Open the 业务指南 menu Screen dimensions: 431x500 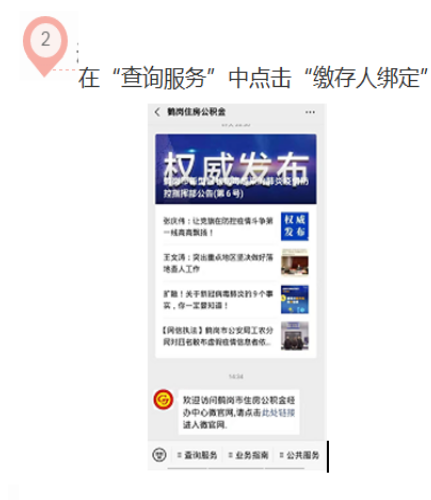click(248, 455)
